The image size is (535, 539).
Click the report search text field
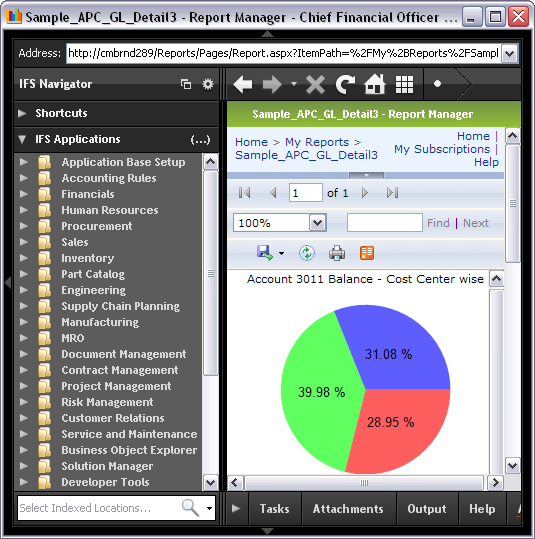(384, 223)
